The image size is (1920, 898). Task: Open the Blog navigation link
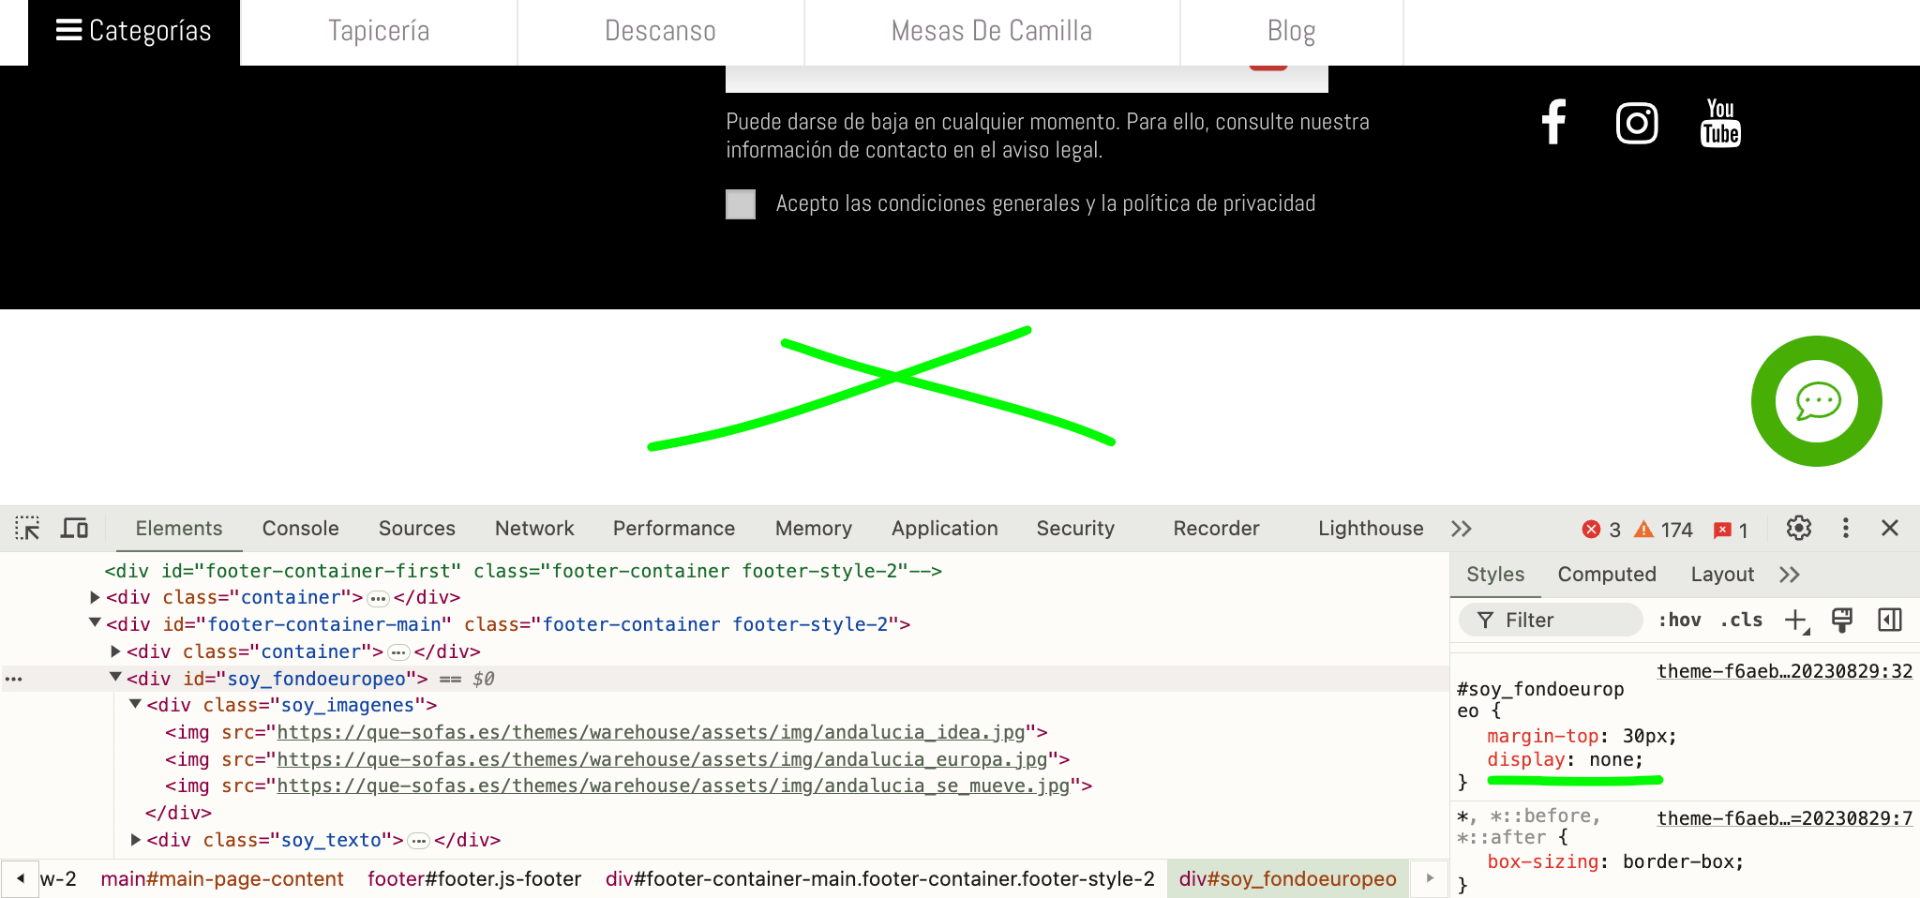[1291, 32]
